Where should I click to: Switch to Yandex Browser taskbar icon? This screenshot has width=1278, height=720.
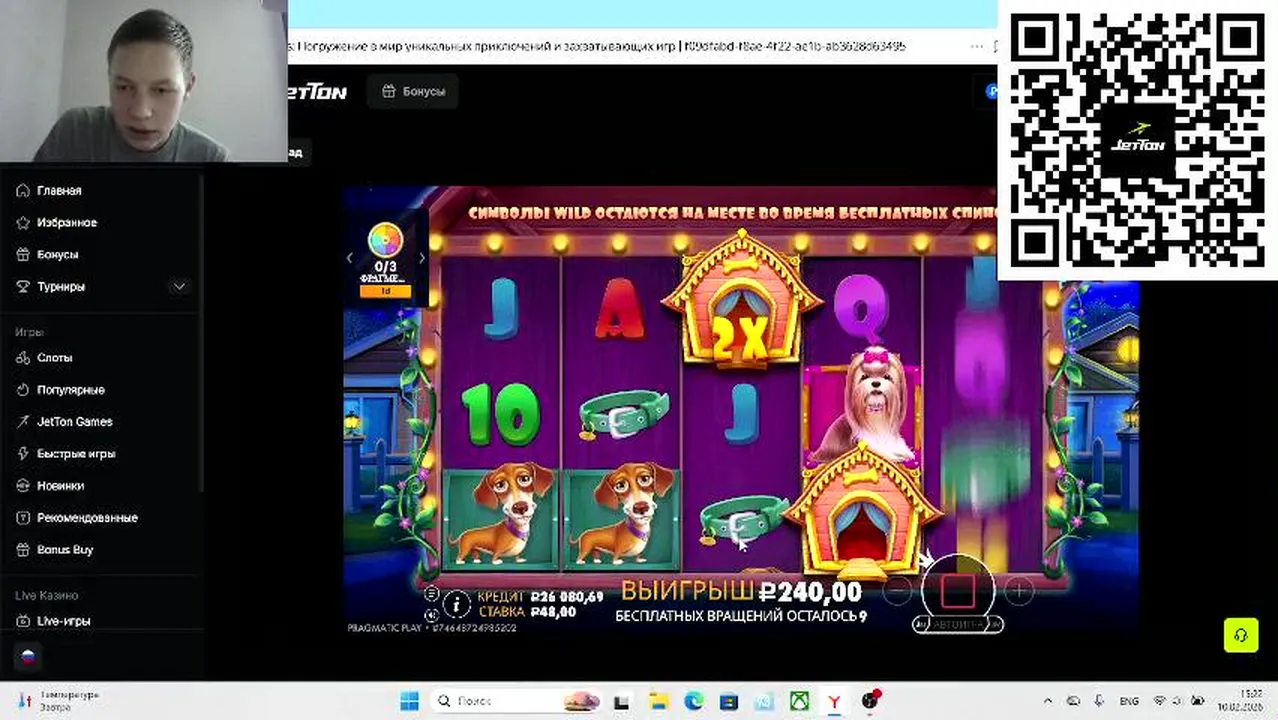(834, 701)
